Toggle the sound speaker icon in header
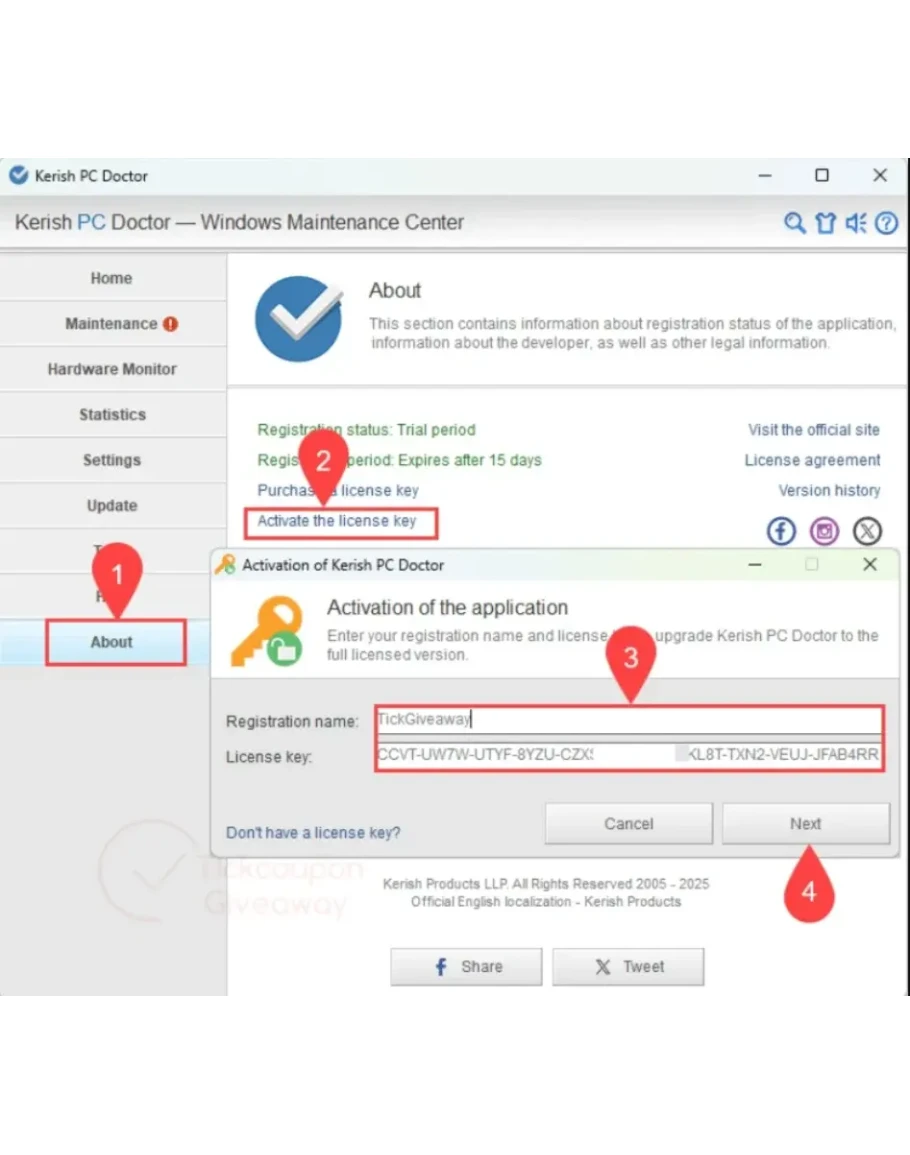The image size is (910, 1155). click(856, 223)
